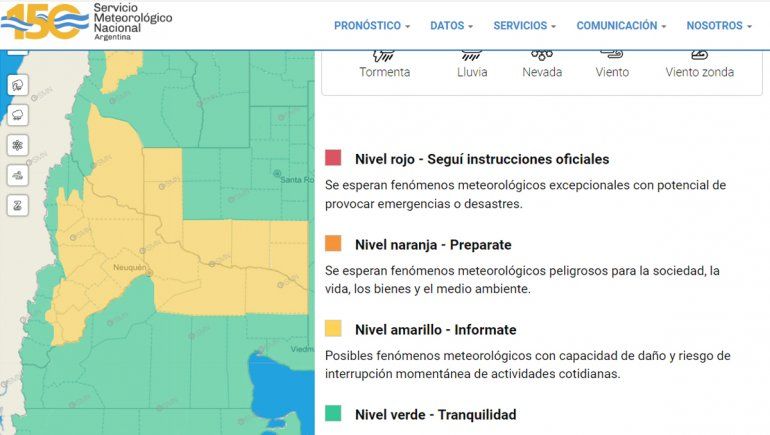
Task: Select the Zonda wind filter in map sidebar
Action: [x=18, y=205]
